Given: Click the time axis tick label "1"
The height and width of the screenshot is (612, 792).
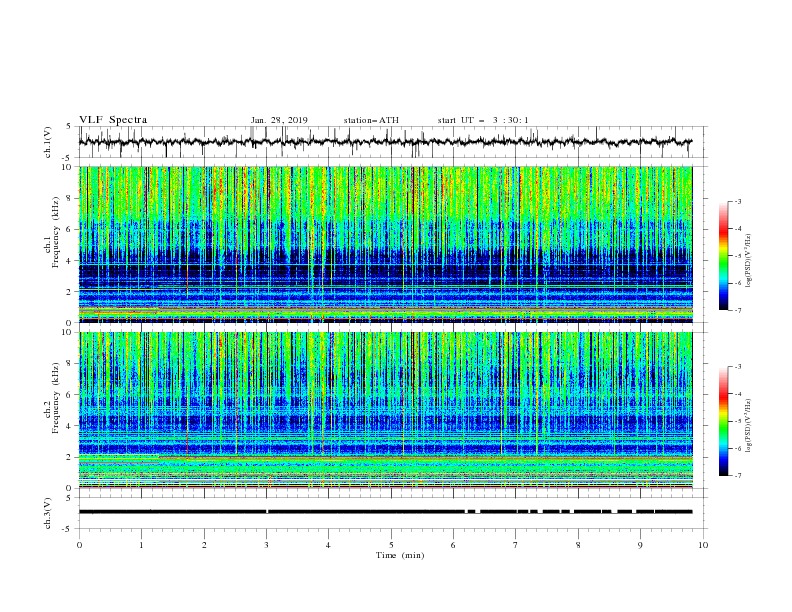Looking at the screenshot, I should [x=141, y=545].
